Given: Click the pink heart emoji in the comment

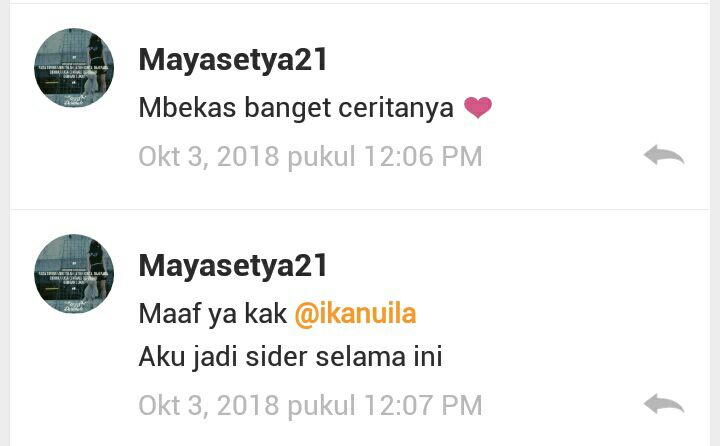Looking at the screenshot, I should coord(478,108).
